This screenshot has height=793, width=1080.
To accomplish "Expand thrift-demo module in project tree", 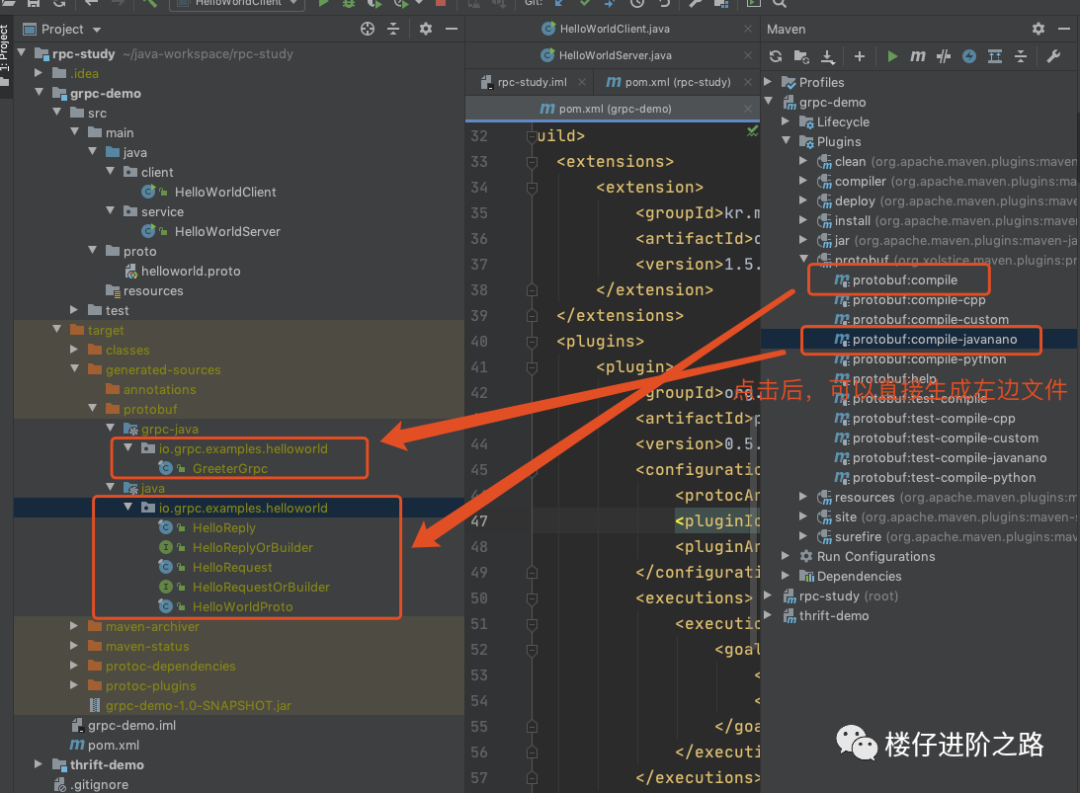I will click(39, 764).
